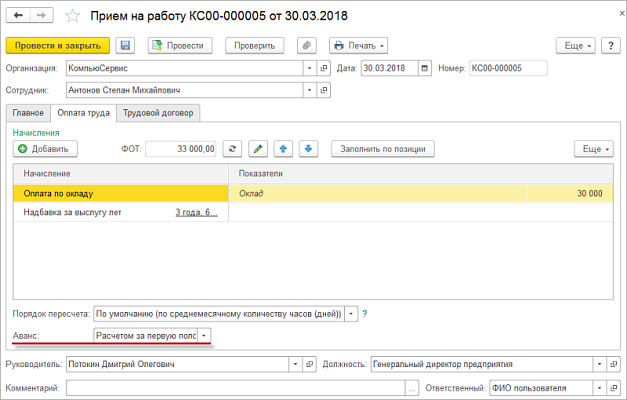Move accrual row up with arrow
Viewport: 627px width, 400px height.
pos(283,149)
